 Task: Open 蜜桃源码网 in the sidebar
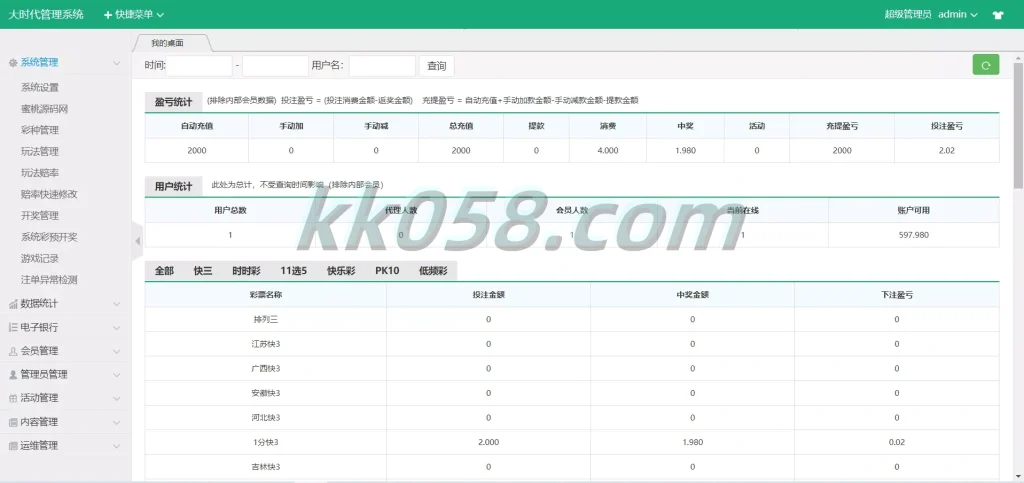point(44,109)
